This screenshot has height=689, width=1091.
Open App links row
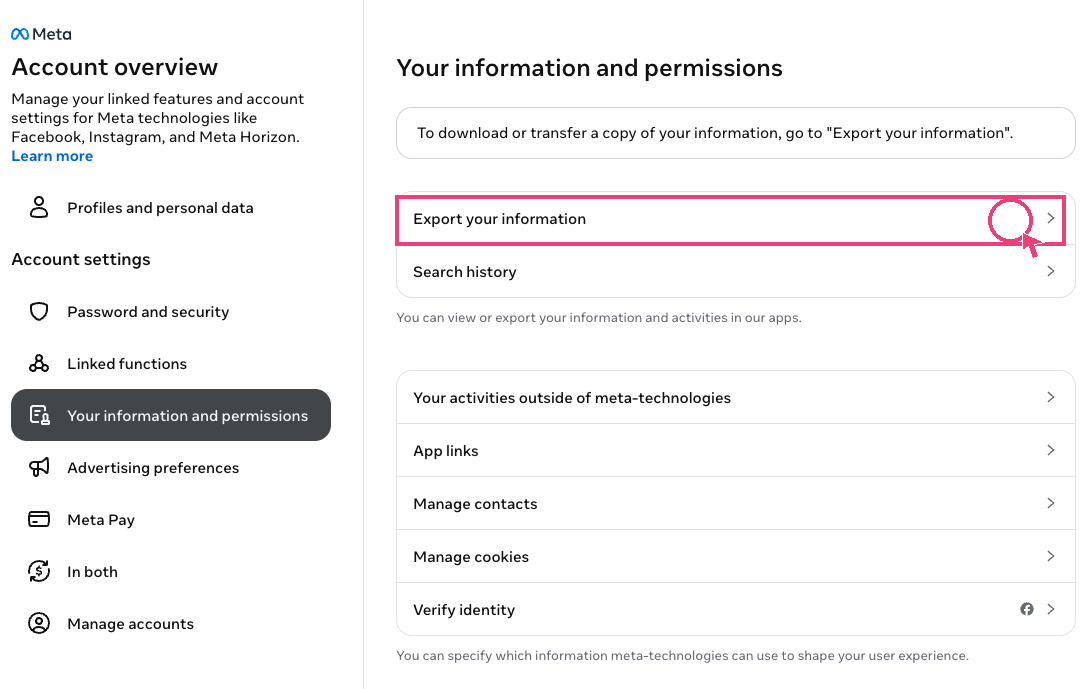[x=735, y=450]
